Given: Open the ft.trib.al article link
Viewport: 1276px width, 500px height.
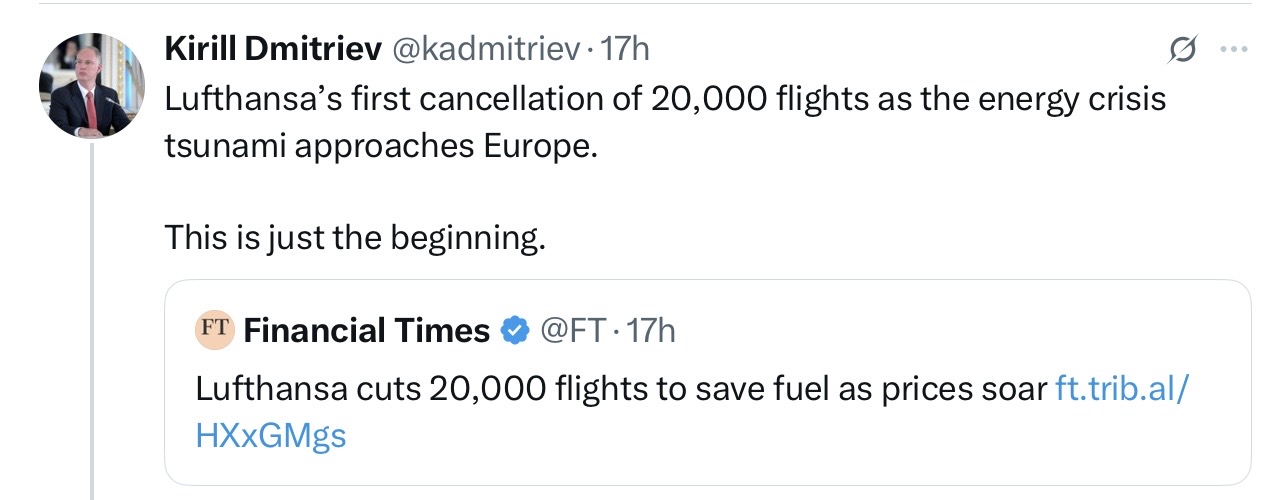Looking at the screenshot, I should click(1122, 388).
